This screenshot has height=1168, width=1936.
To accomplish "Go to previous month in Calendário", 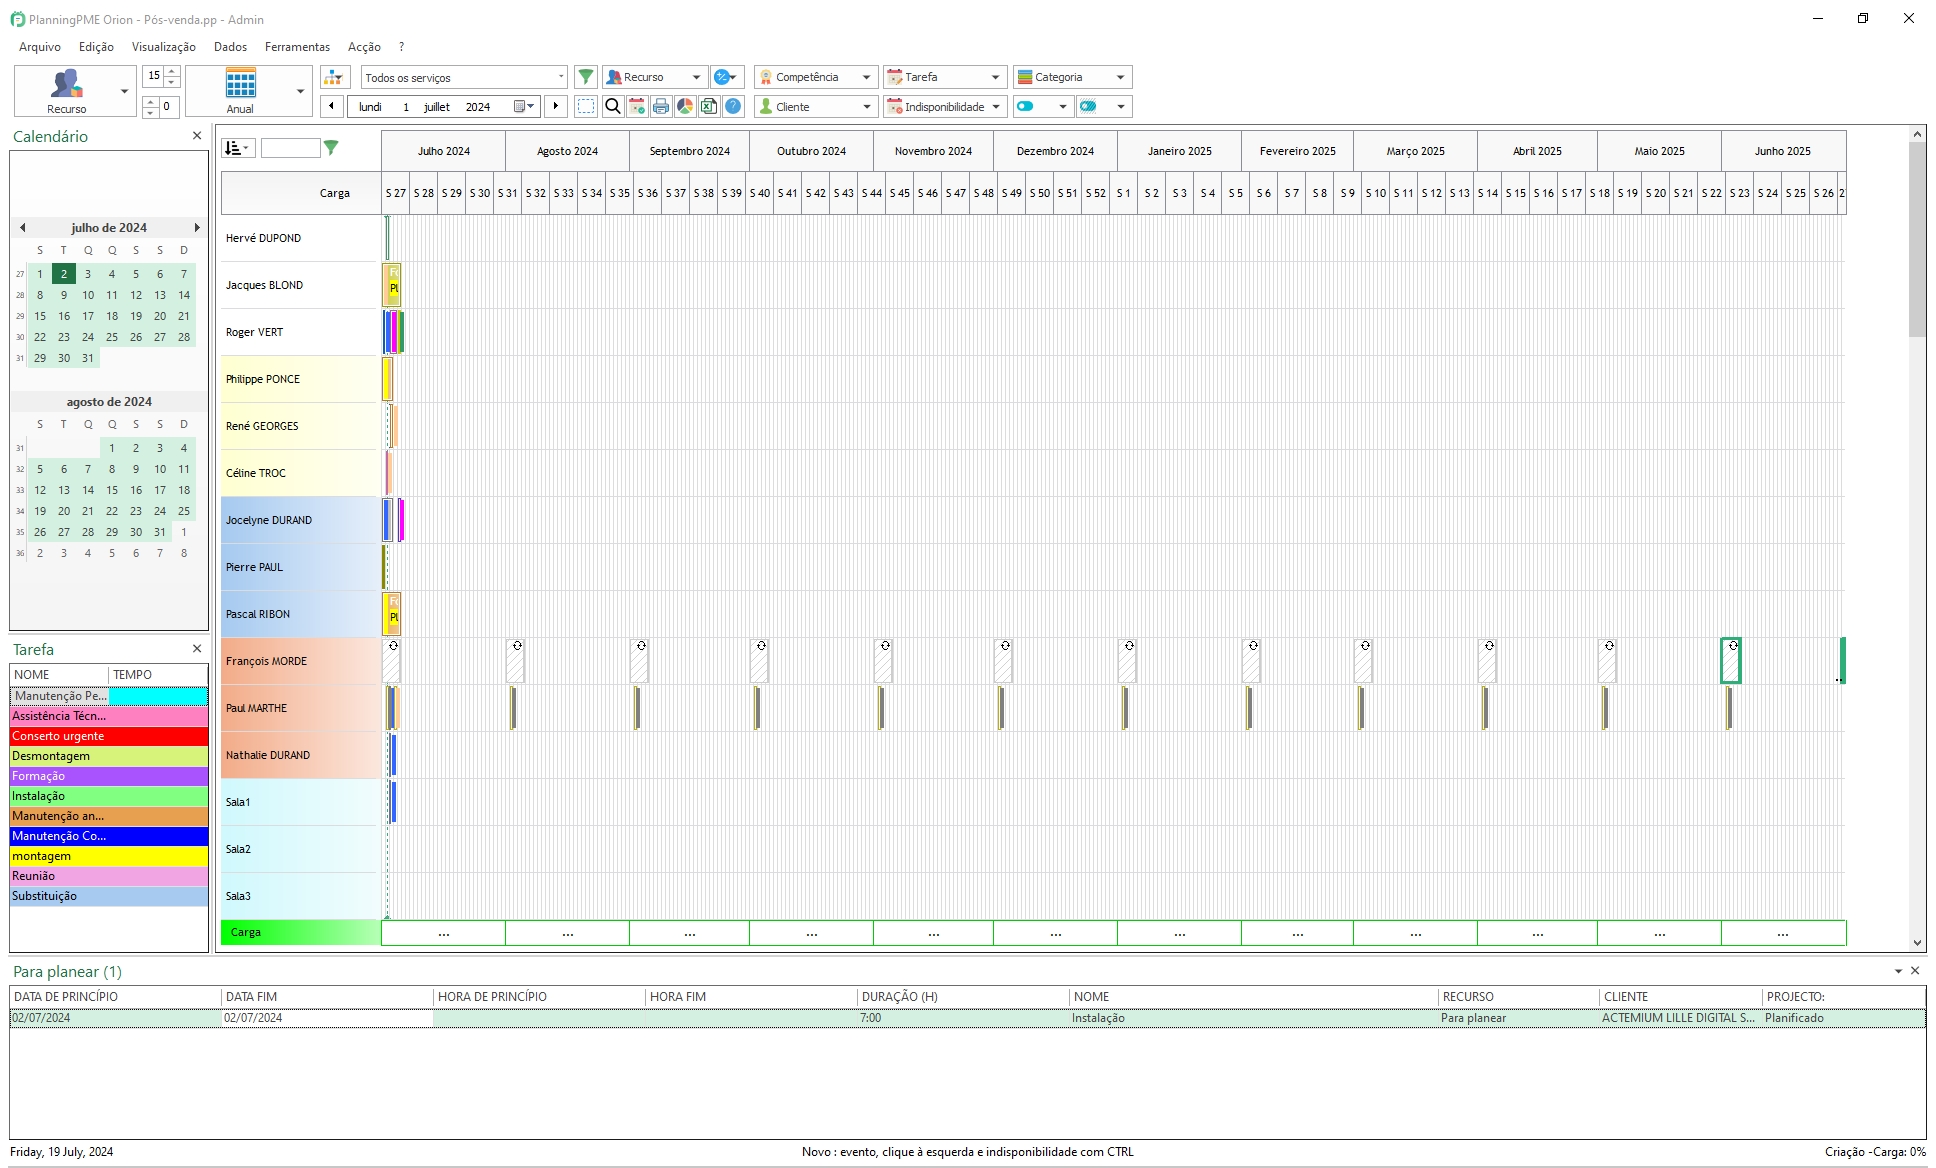I will point(22,228).
